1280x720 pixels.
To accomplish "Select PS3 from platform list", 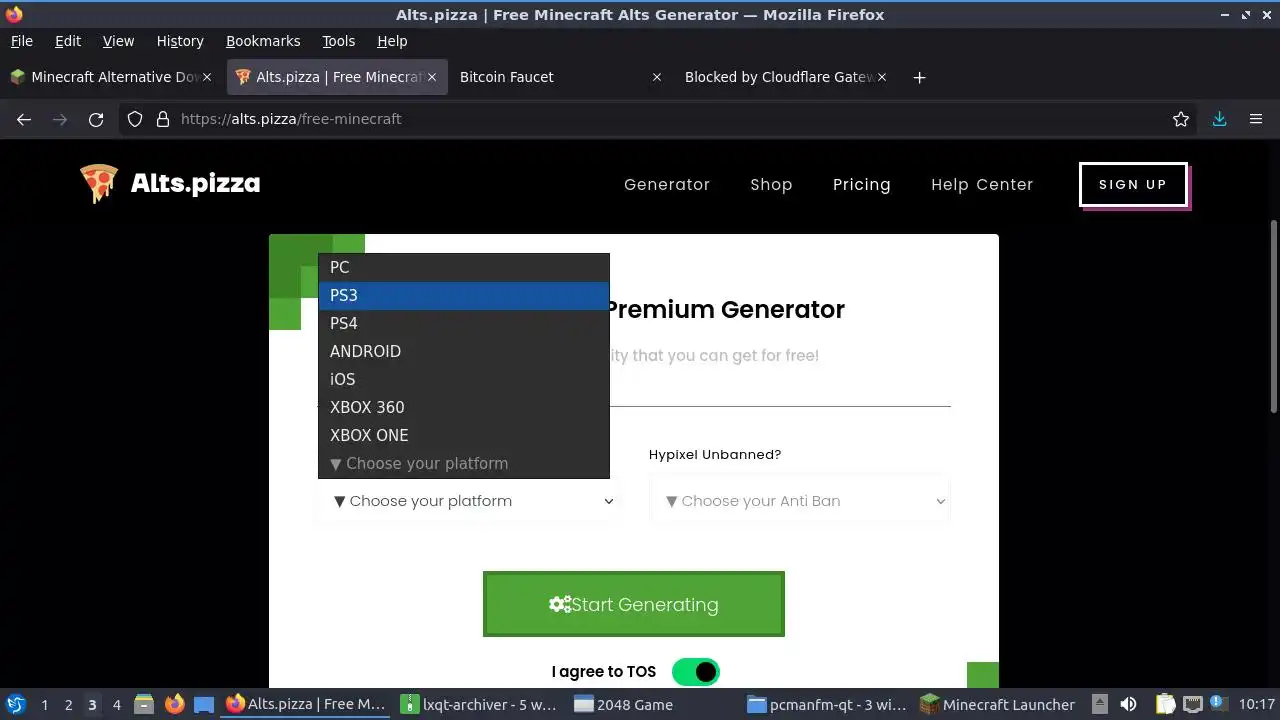I will 464,295.
